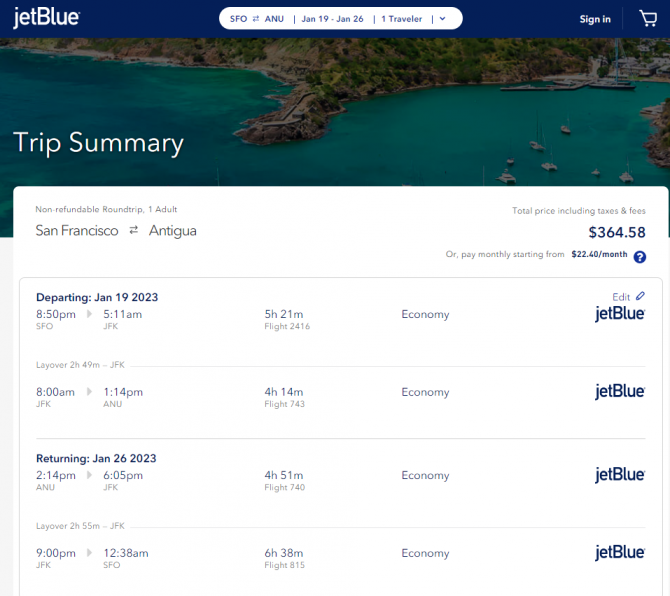670x596 pixels.
Task: Click the 6h 38m duration
Action: [x=284, y=553]
